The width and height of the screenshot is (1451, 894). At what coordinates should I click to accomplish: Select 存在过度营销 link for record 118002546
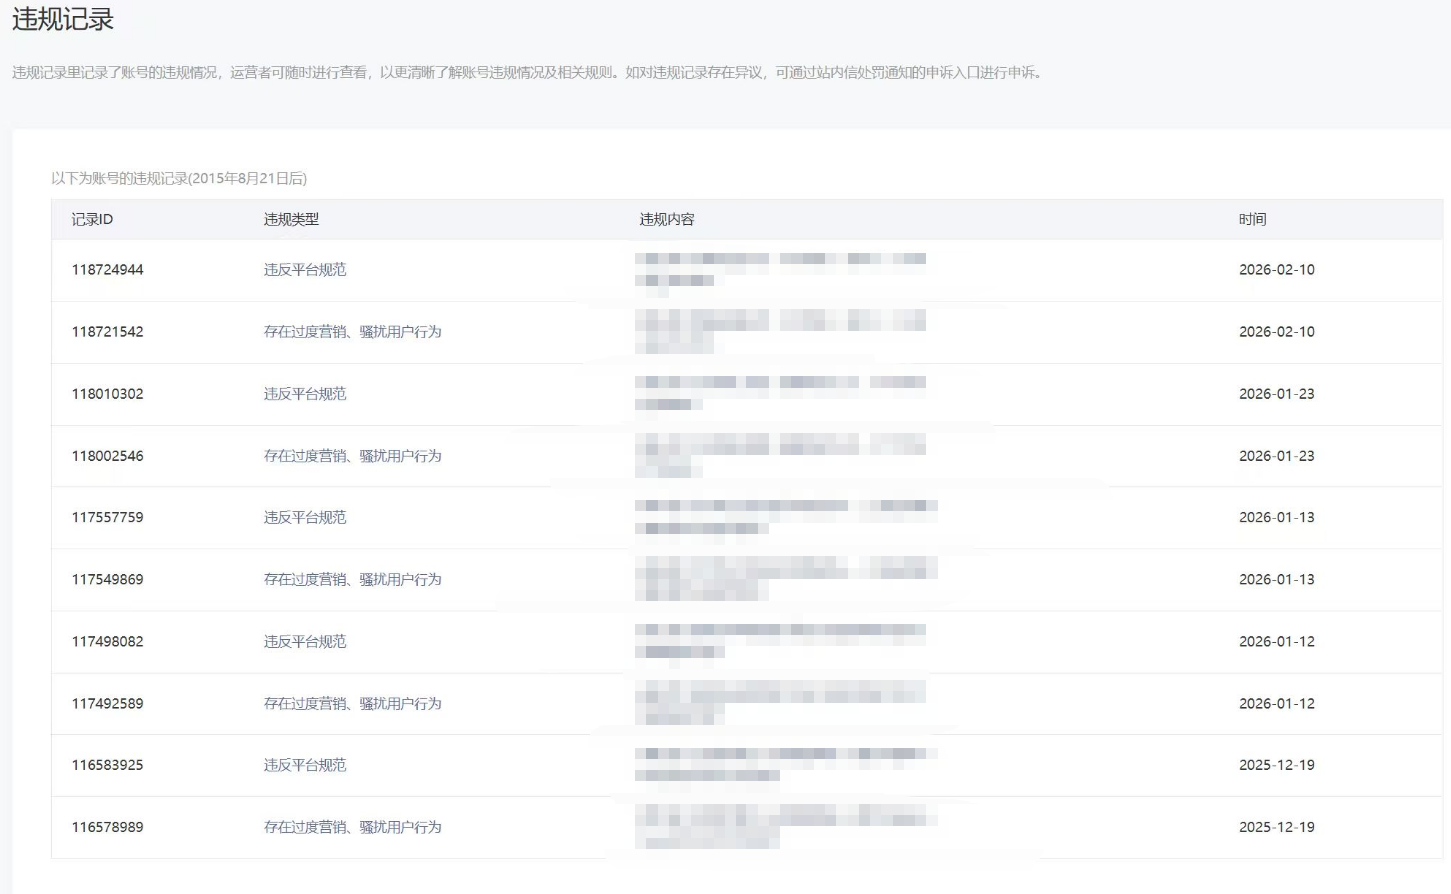(352, 456)
